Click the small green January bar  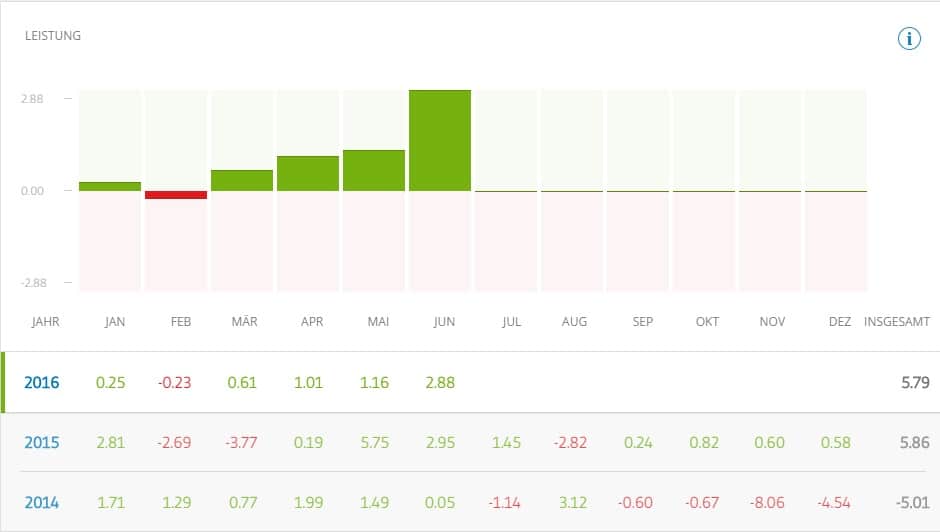110,186
